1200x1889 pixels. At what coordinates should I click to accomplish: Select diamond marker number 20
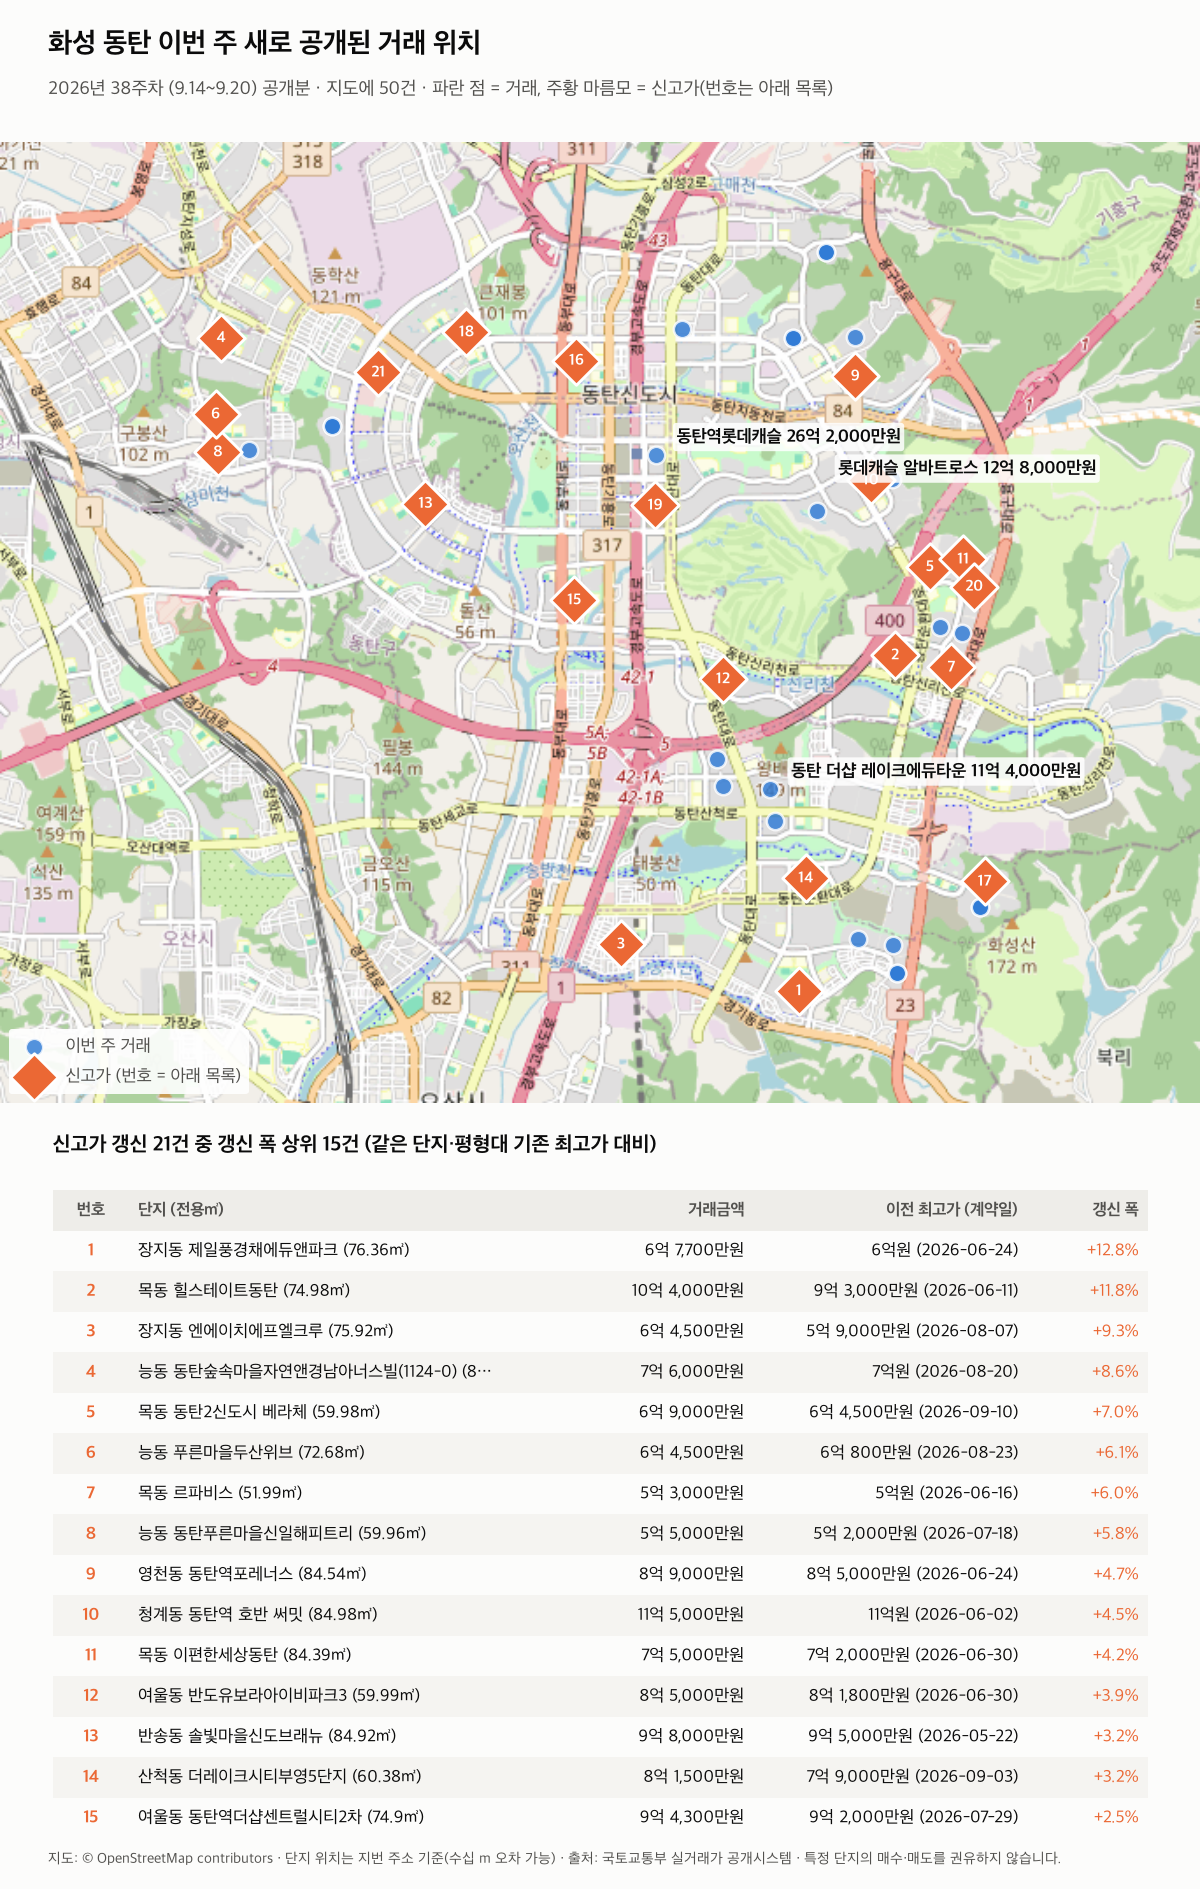pyautogui.click(x=974, y=586)
